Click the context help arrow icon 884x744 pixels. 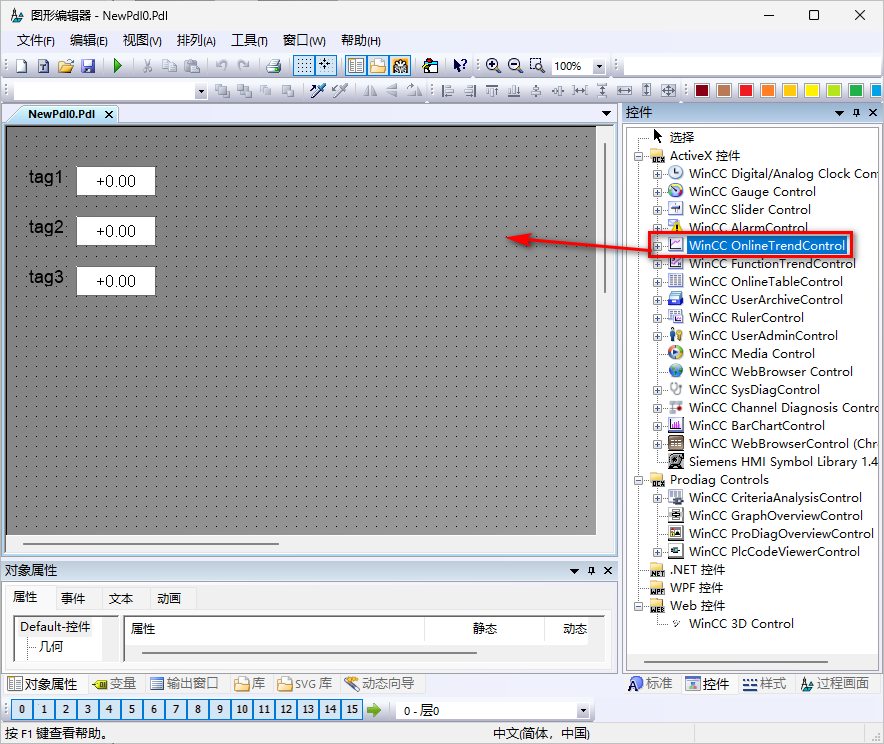[x=460, y=66]
